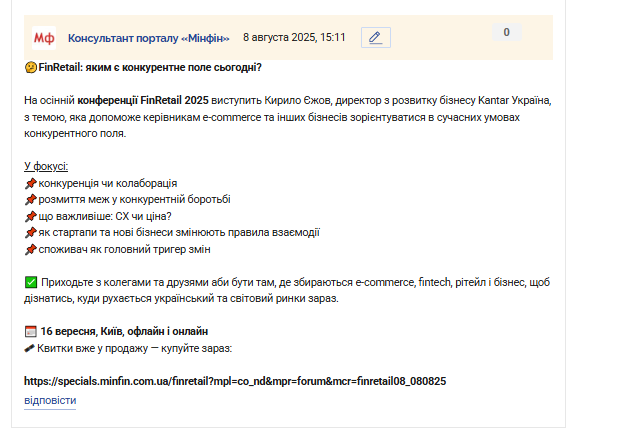
Task: Click pushpin icon beside що важливіше line
Action: (x=31, y=216)
